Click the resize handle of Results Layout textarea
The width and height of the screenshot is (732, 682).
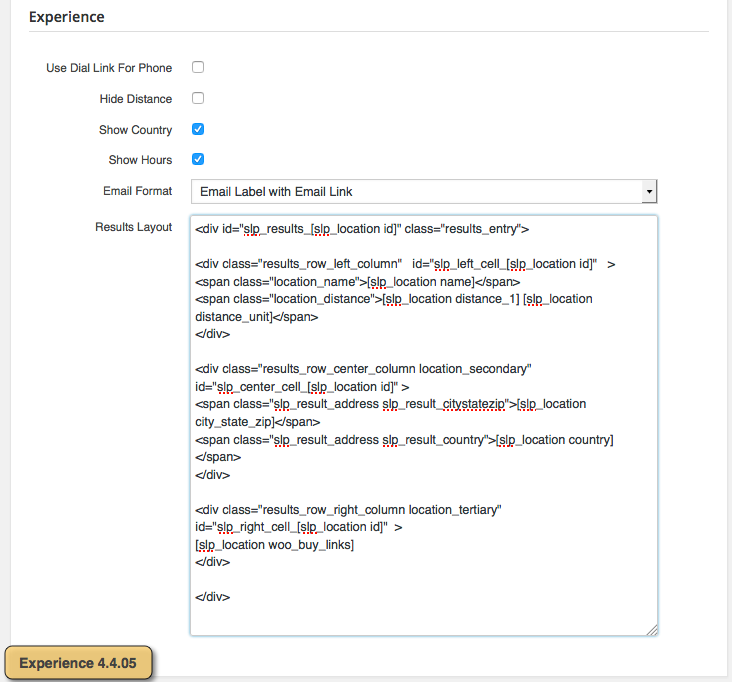click(x=651, y=629)
